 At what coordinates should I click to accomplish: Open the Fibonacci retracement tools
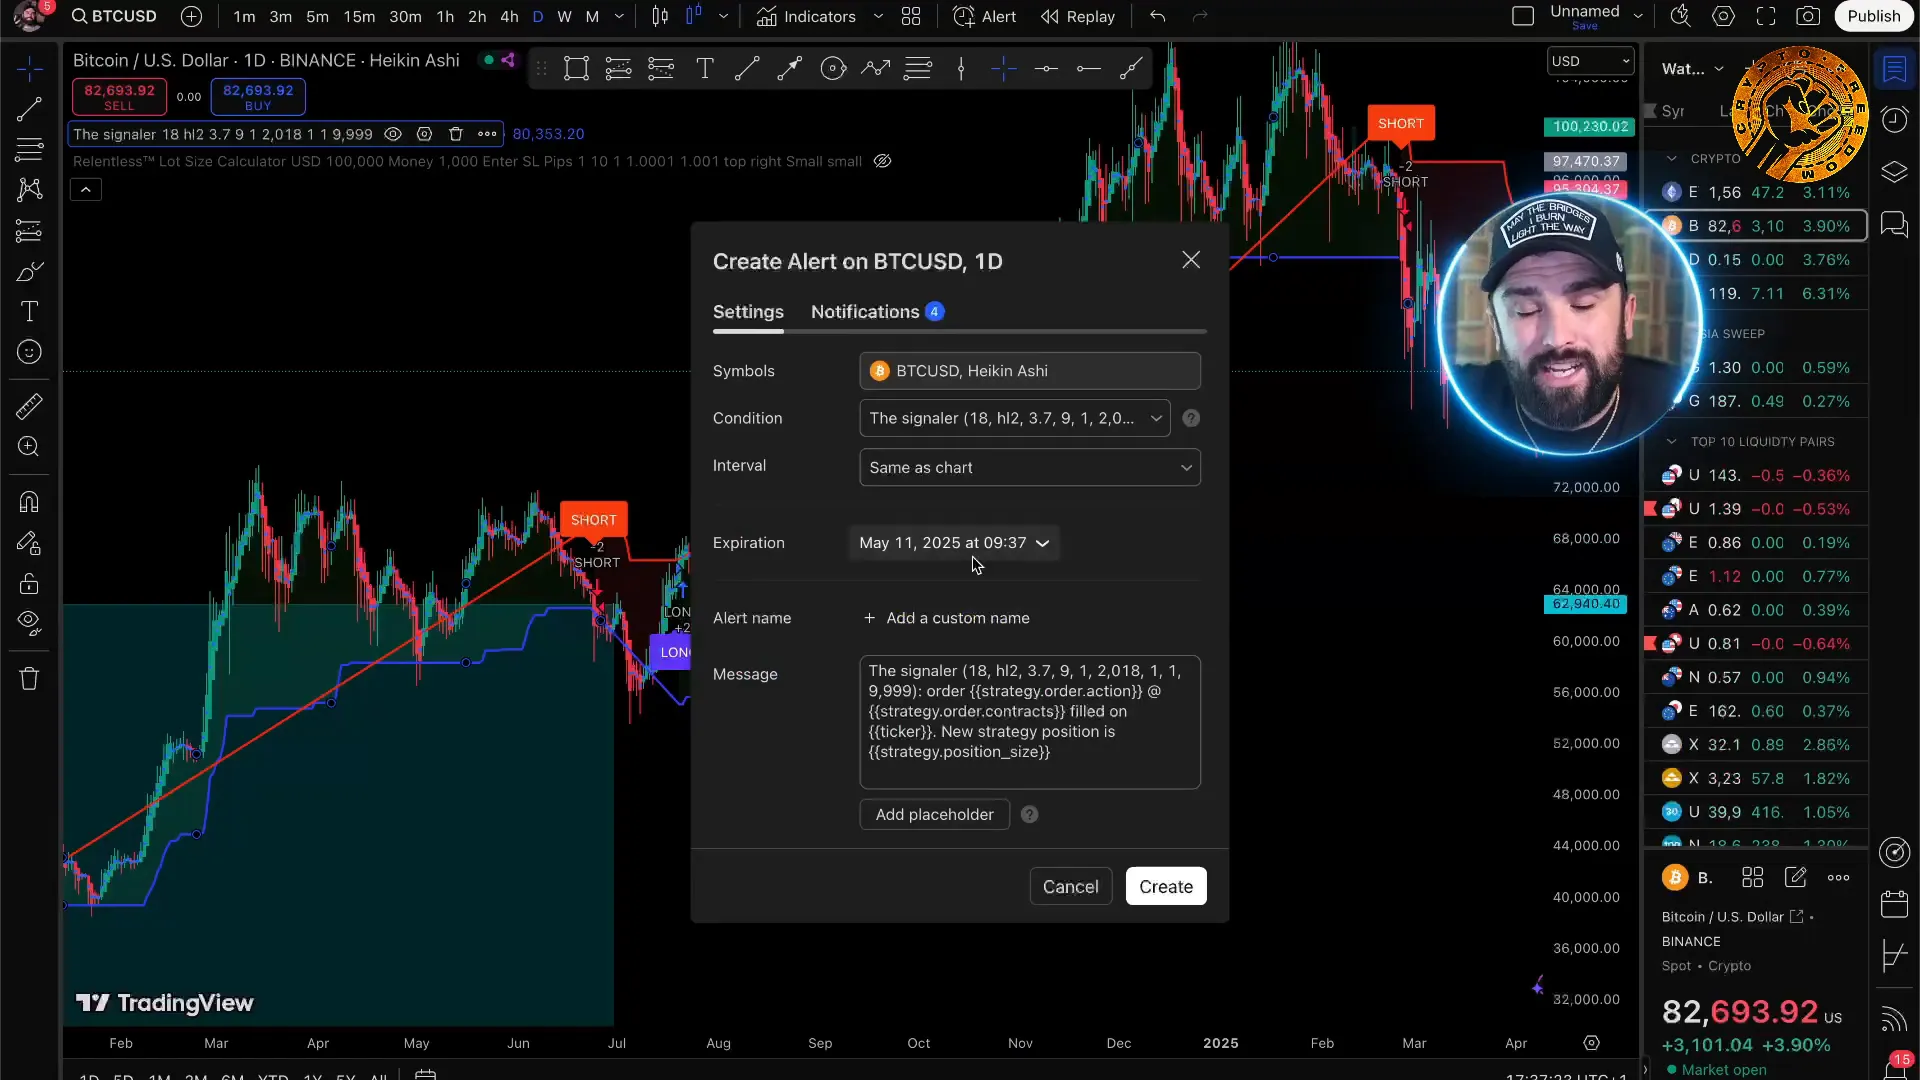click(x=29, y=150)
